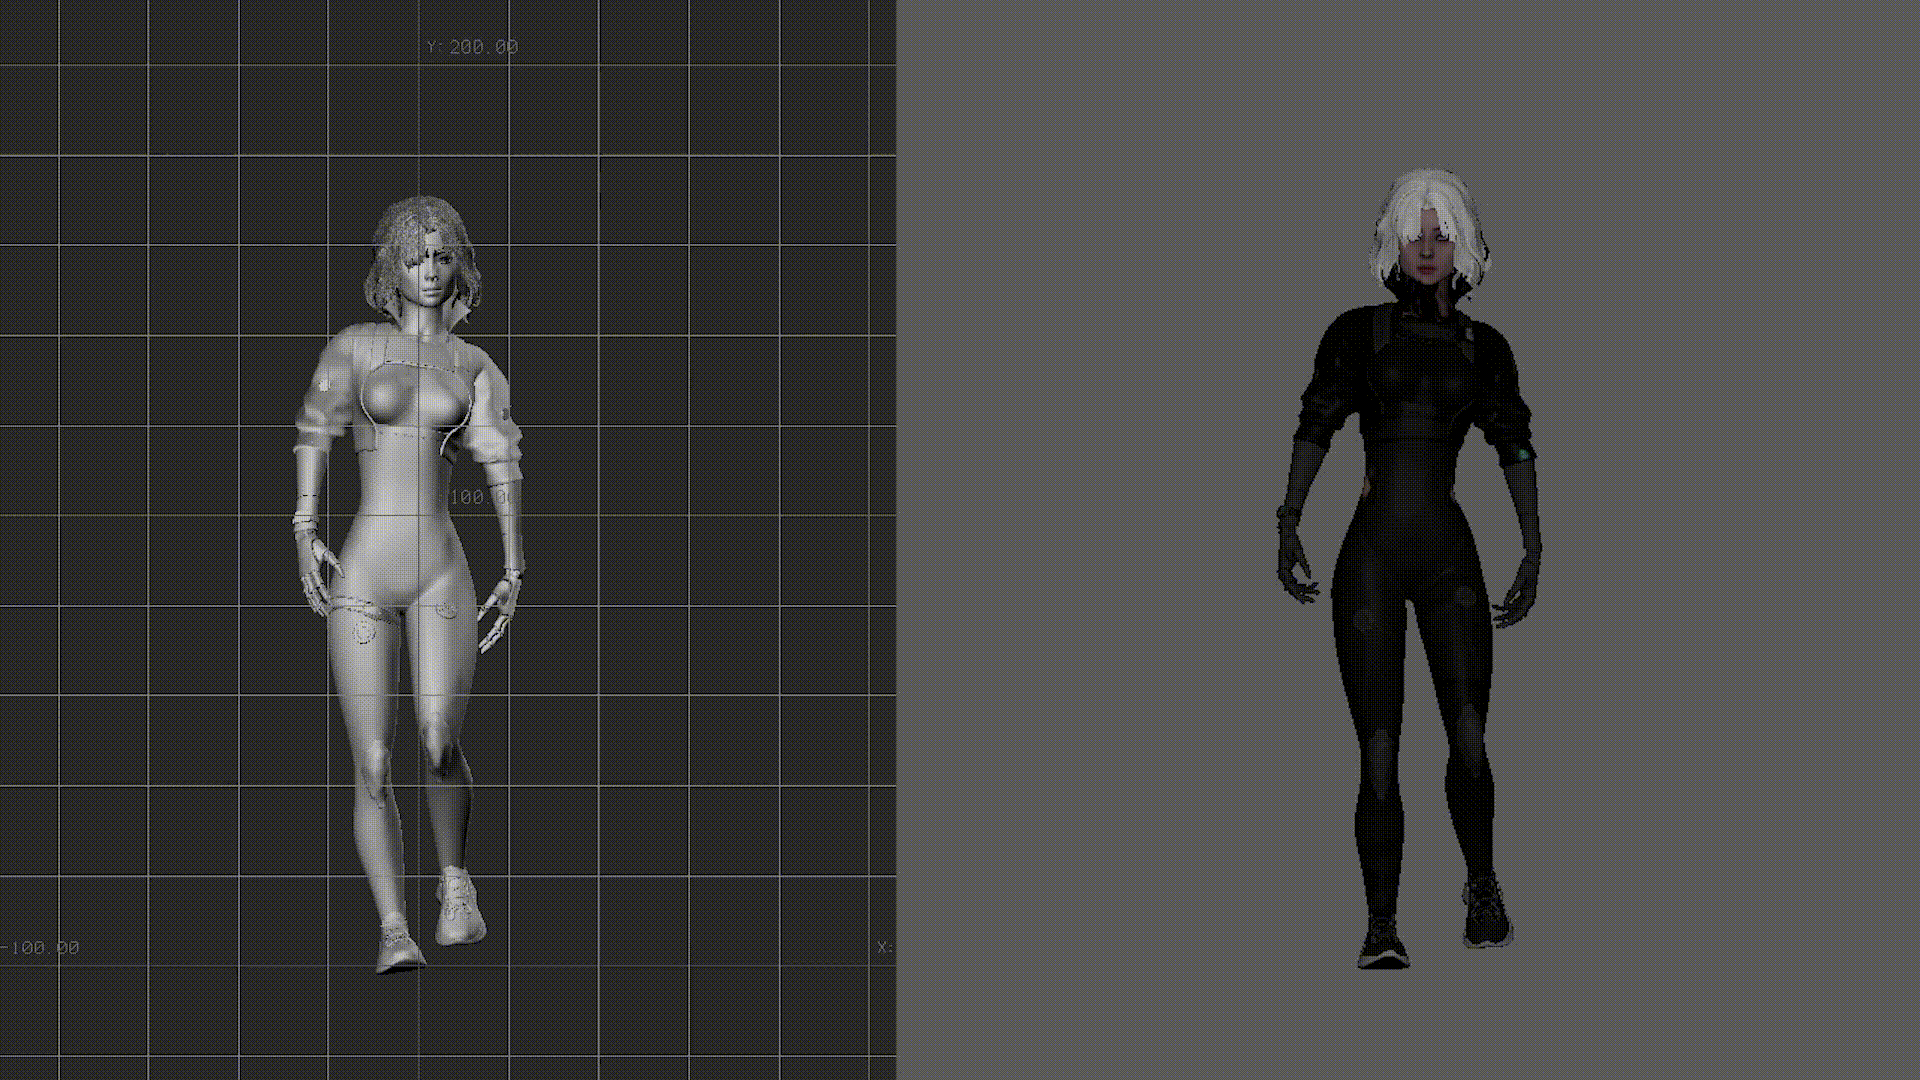The height and width of the screenshot is (1080, 1920).
Task: Click the -100.00 grid coordinate label
Action: [x=42, y=947]
